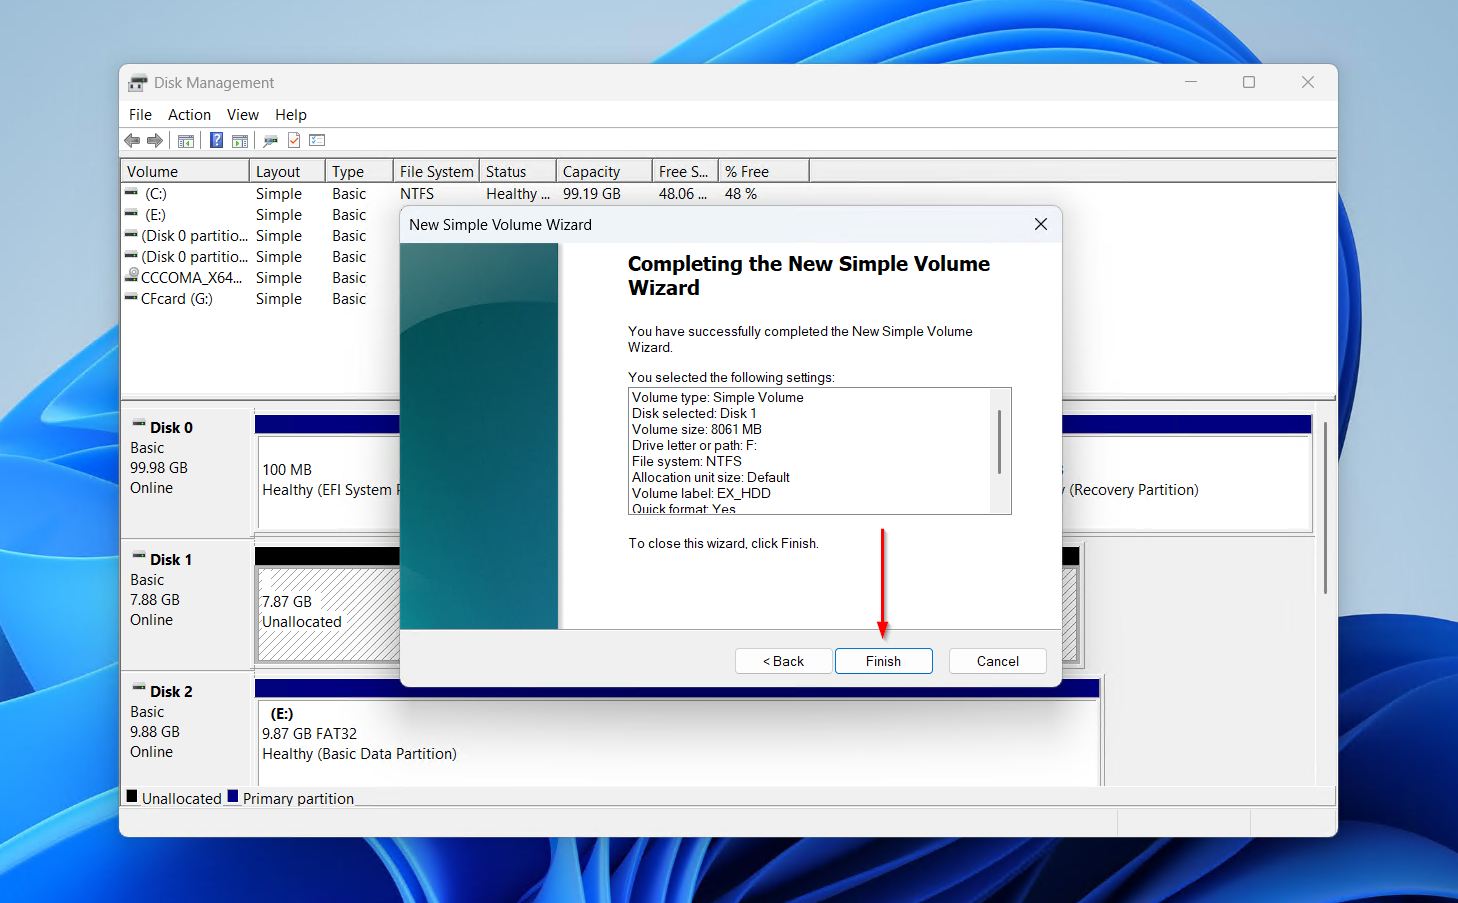Click the black Unallocated legend swatch
The height and width of the screenshot is (903, 1458).
(x=132, y=797)
